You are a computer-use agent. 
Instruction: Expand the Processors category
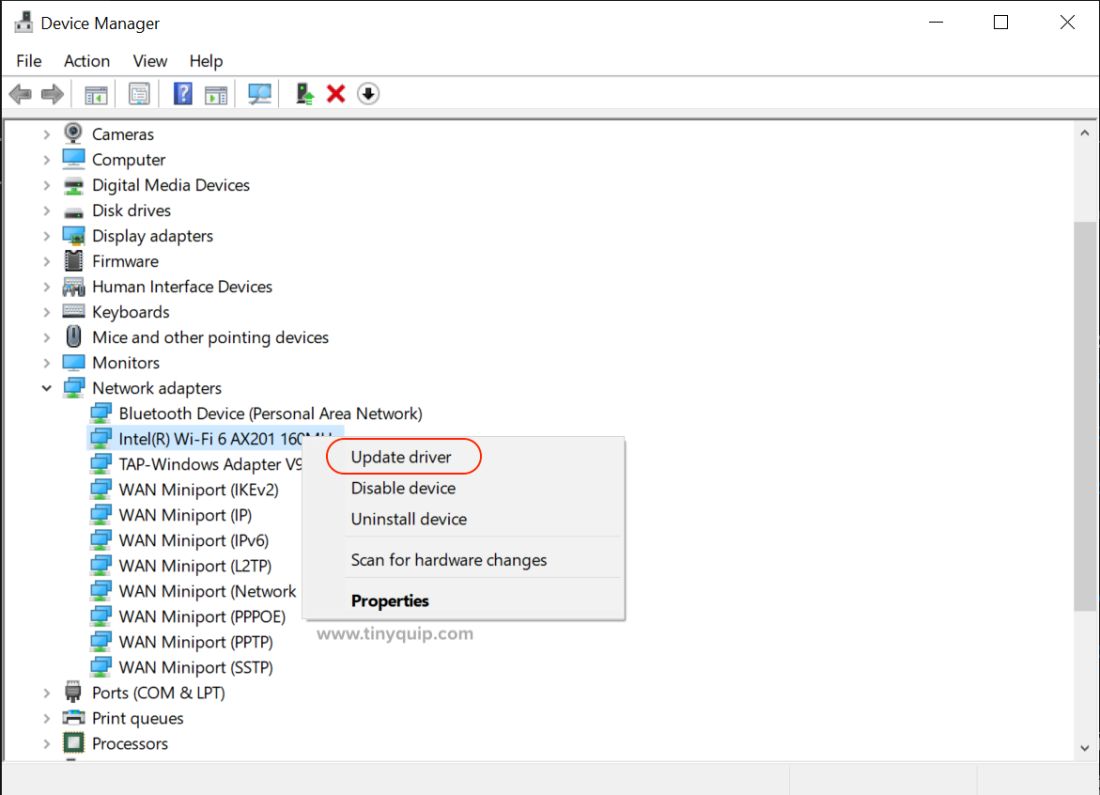pyautogui.click(x=46, y=743)
